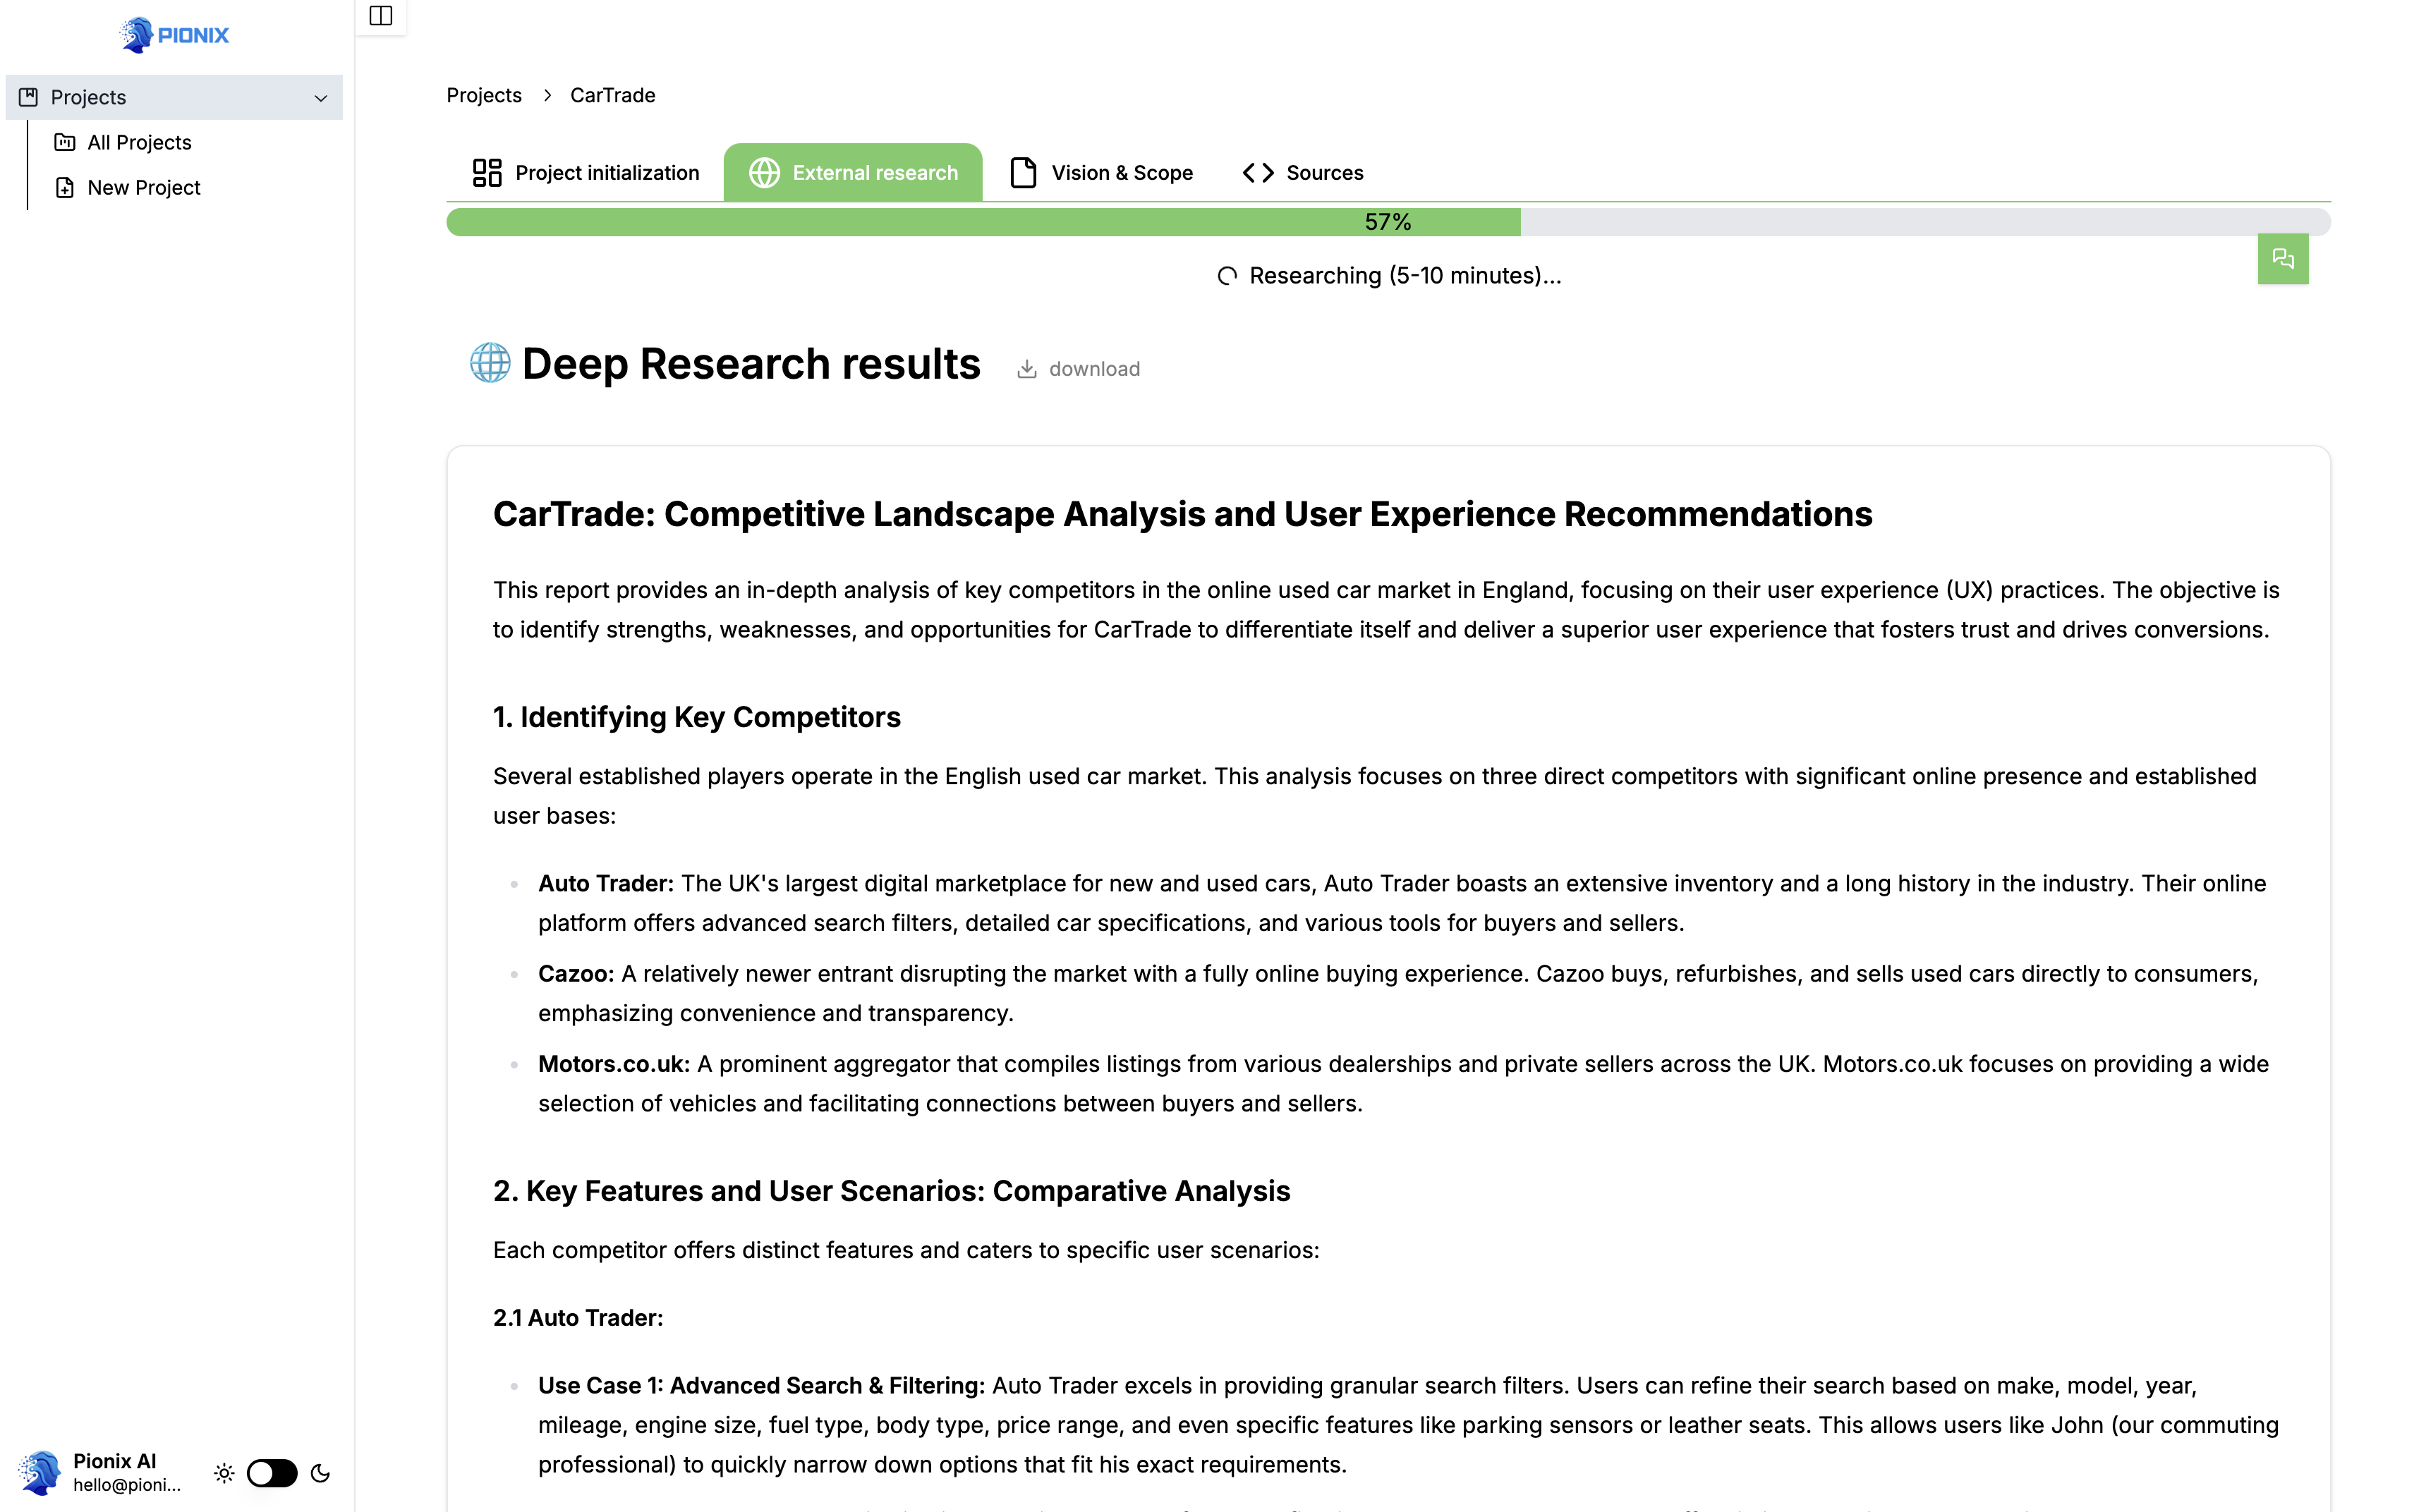Collapse the Projects section using its chevron

point(320,97)
